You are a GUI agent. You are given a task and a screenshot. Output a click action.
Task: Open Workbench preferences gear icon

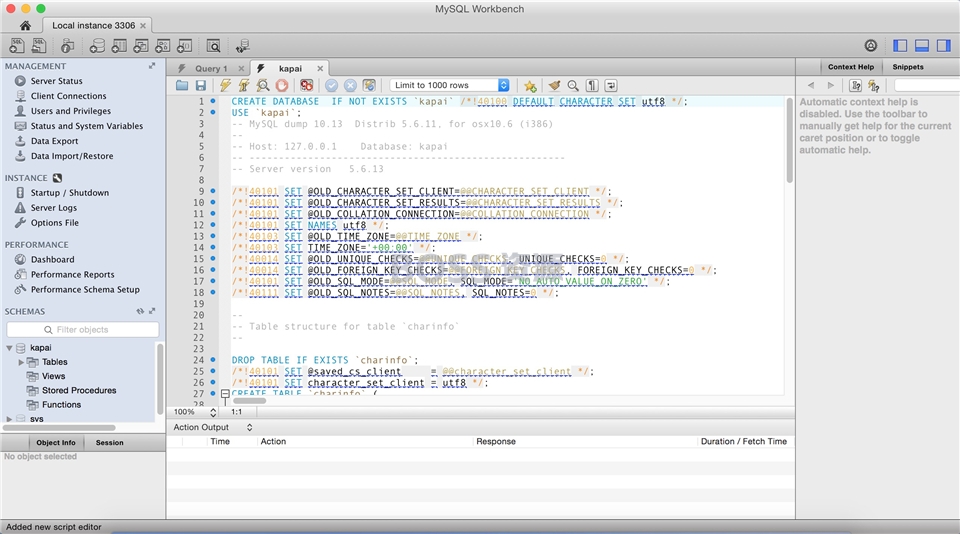pos(871,45)
